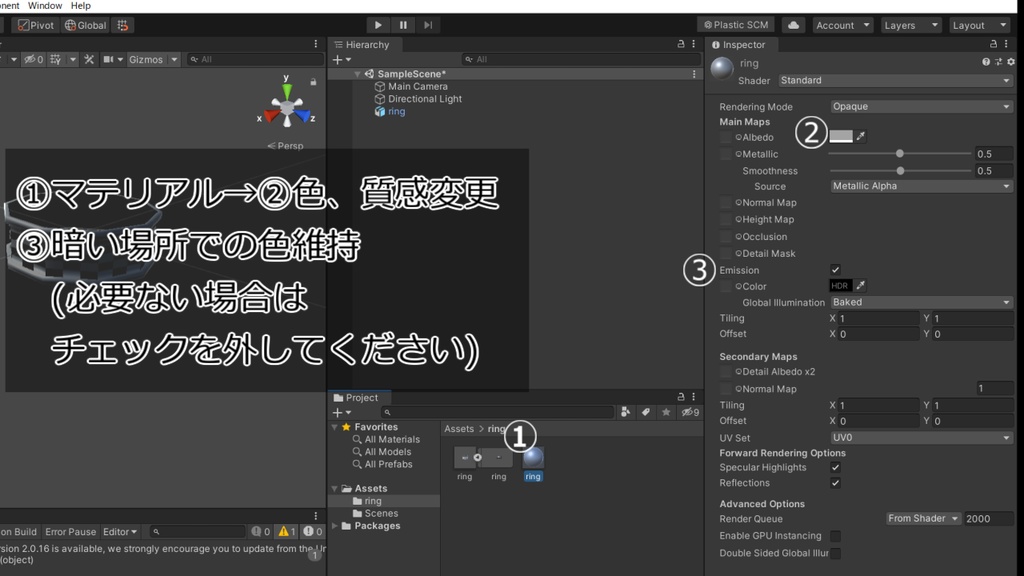Enable GPU Instancing checkbox
The height and width of the screenshot is (576, 1024).
click(x=835, y=536)
